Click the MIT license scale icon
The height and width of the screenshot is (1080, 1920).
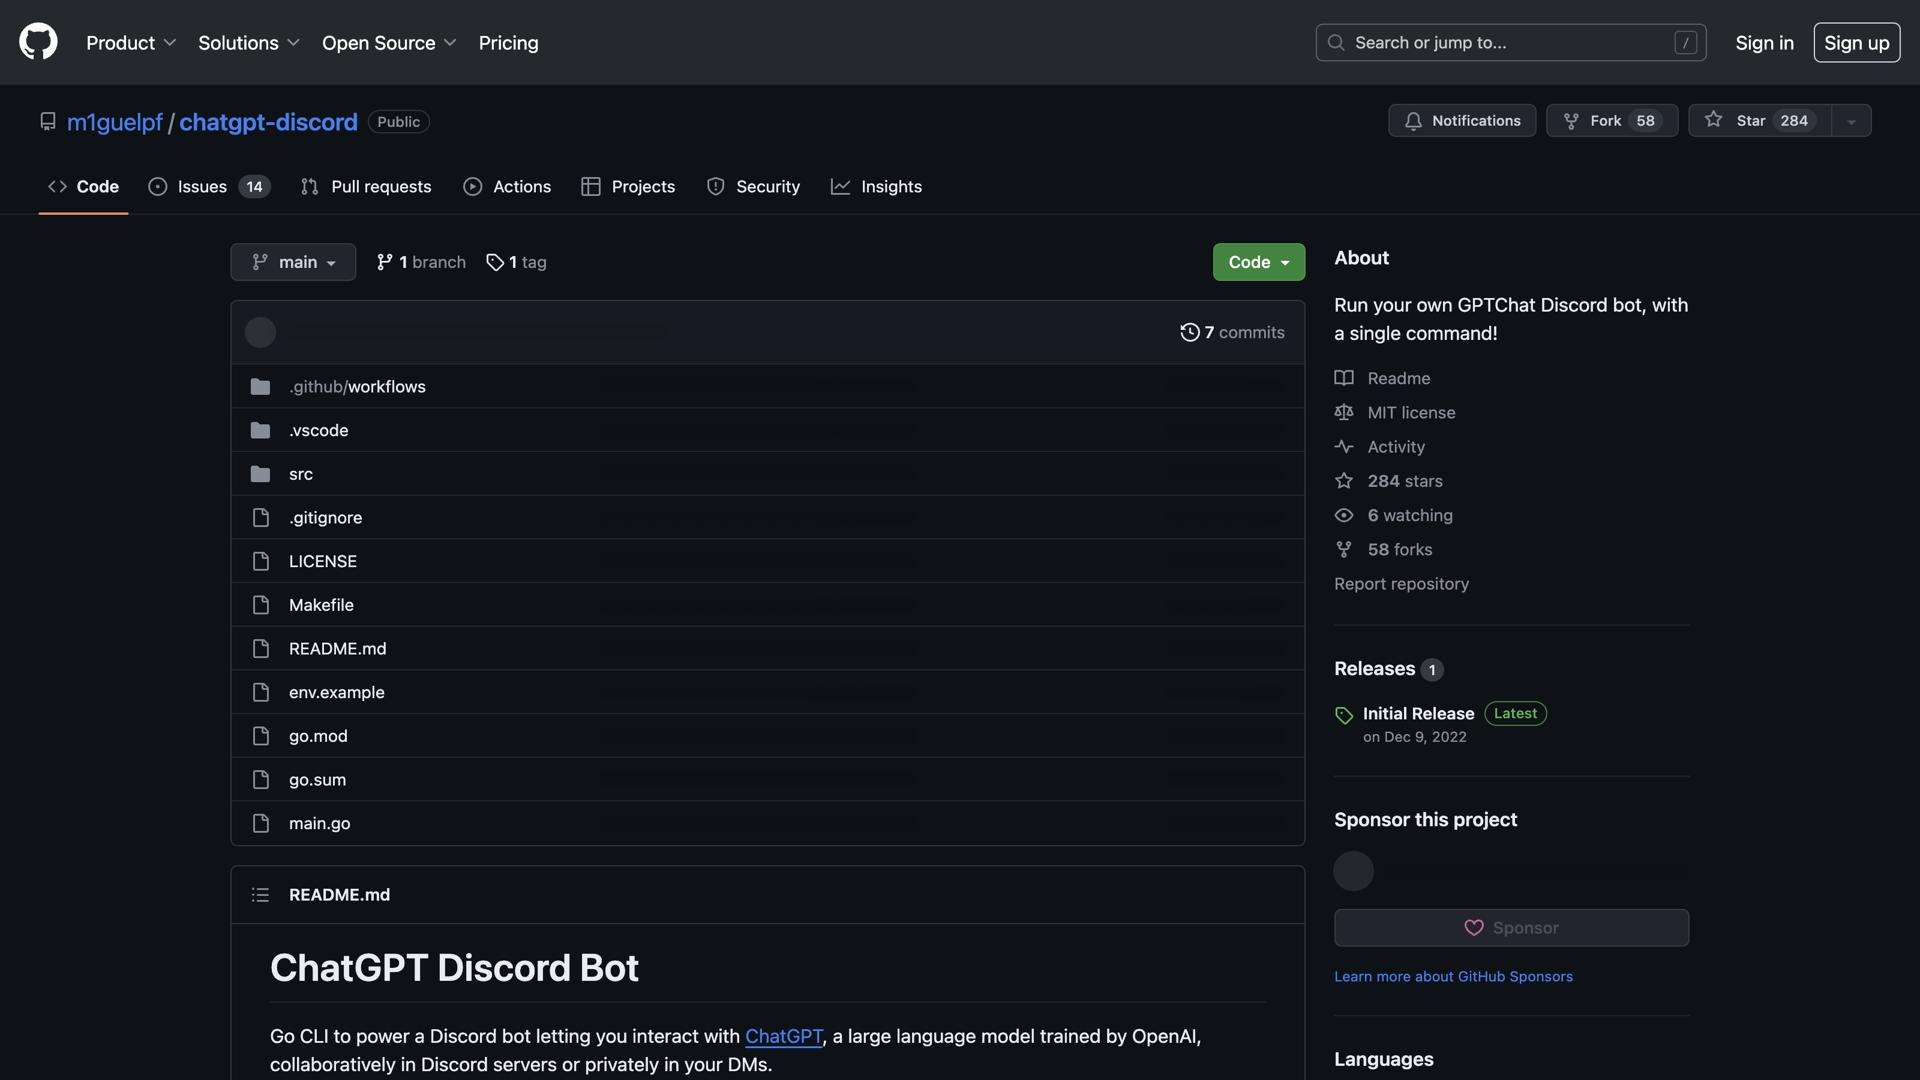coord(1343,412)
